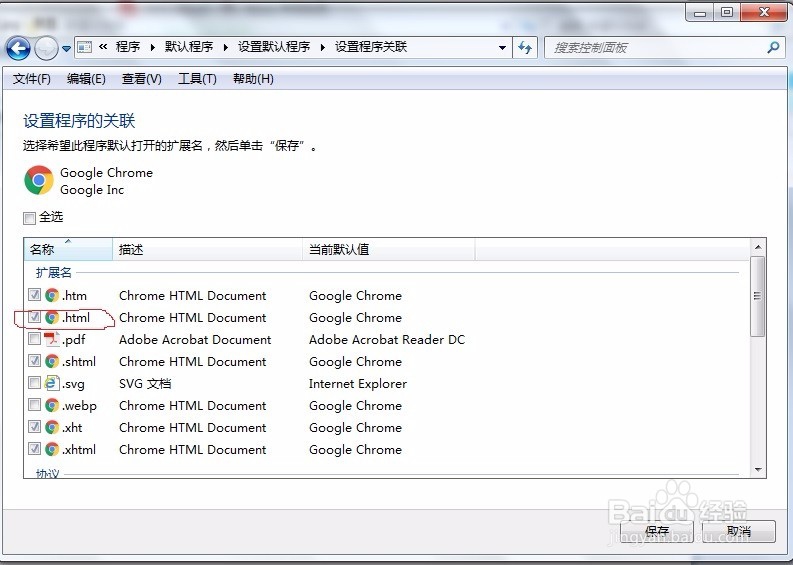
Task: Click the Internet Explorer default value text
Action: pyautogui.click(x=358, y=383)
